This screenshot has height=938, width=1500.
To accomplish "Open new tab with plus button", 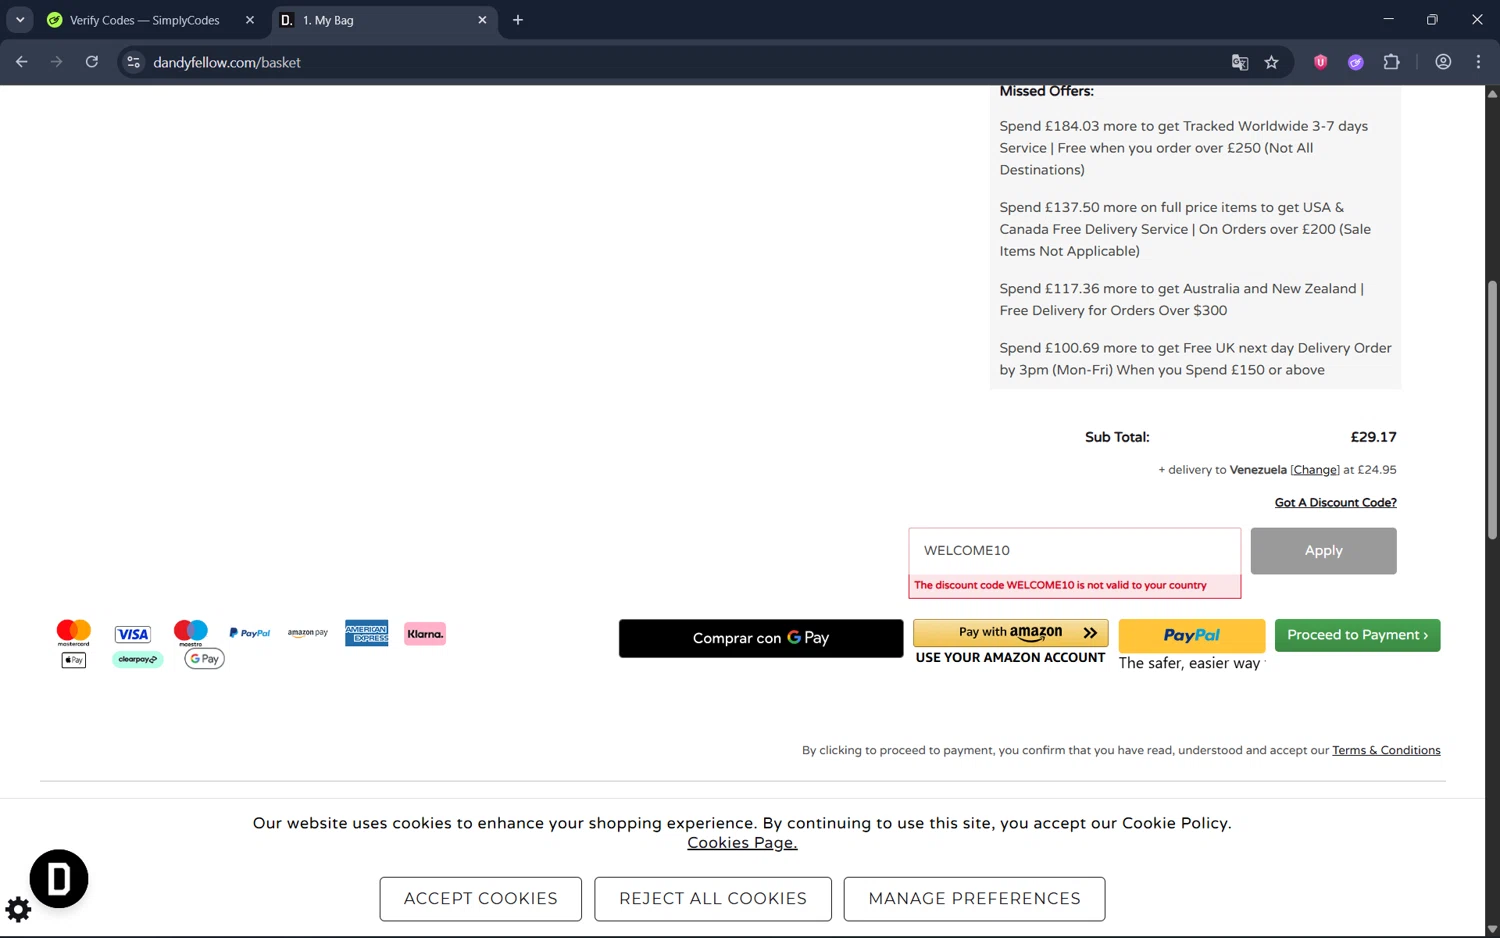I will tap(518, 20).
